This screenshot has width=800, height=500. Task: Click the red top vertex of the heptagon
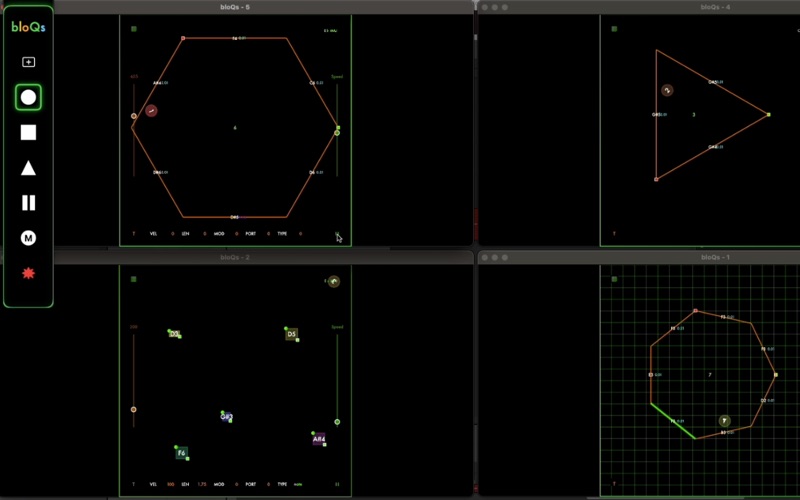point(695,311)
